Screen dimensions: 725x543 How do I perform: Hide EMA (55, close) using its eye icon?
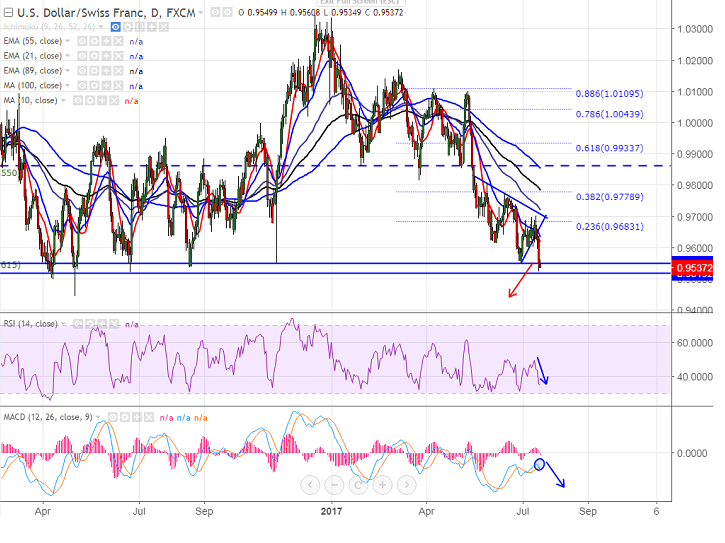82,41
